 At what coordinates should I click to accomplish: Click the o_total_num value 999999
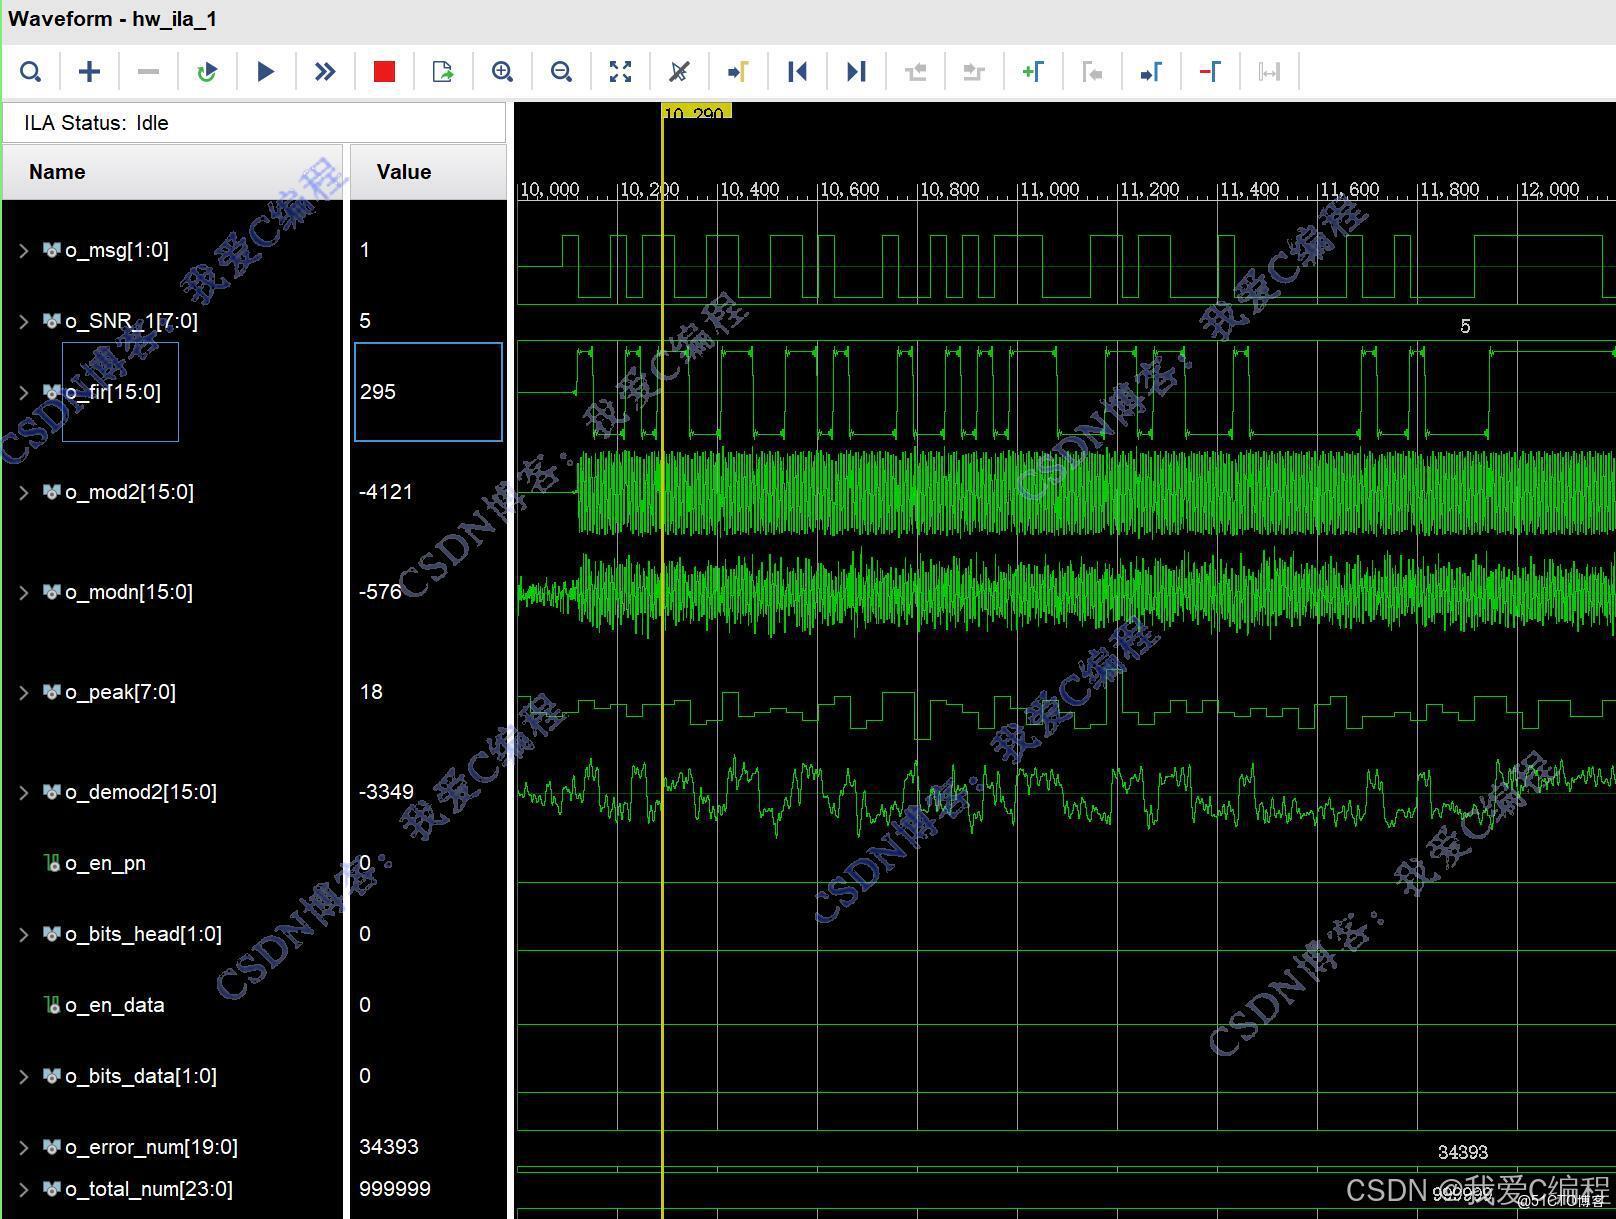pyautogui.click(x=395, y=1189)
